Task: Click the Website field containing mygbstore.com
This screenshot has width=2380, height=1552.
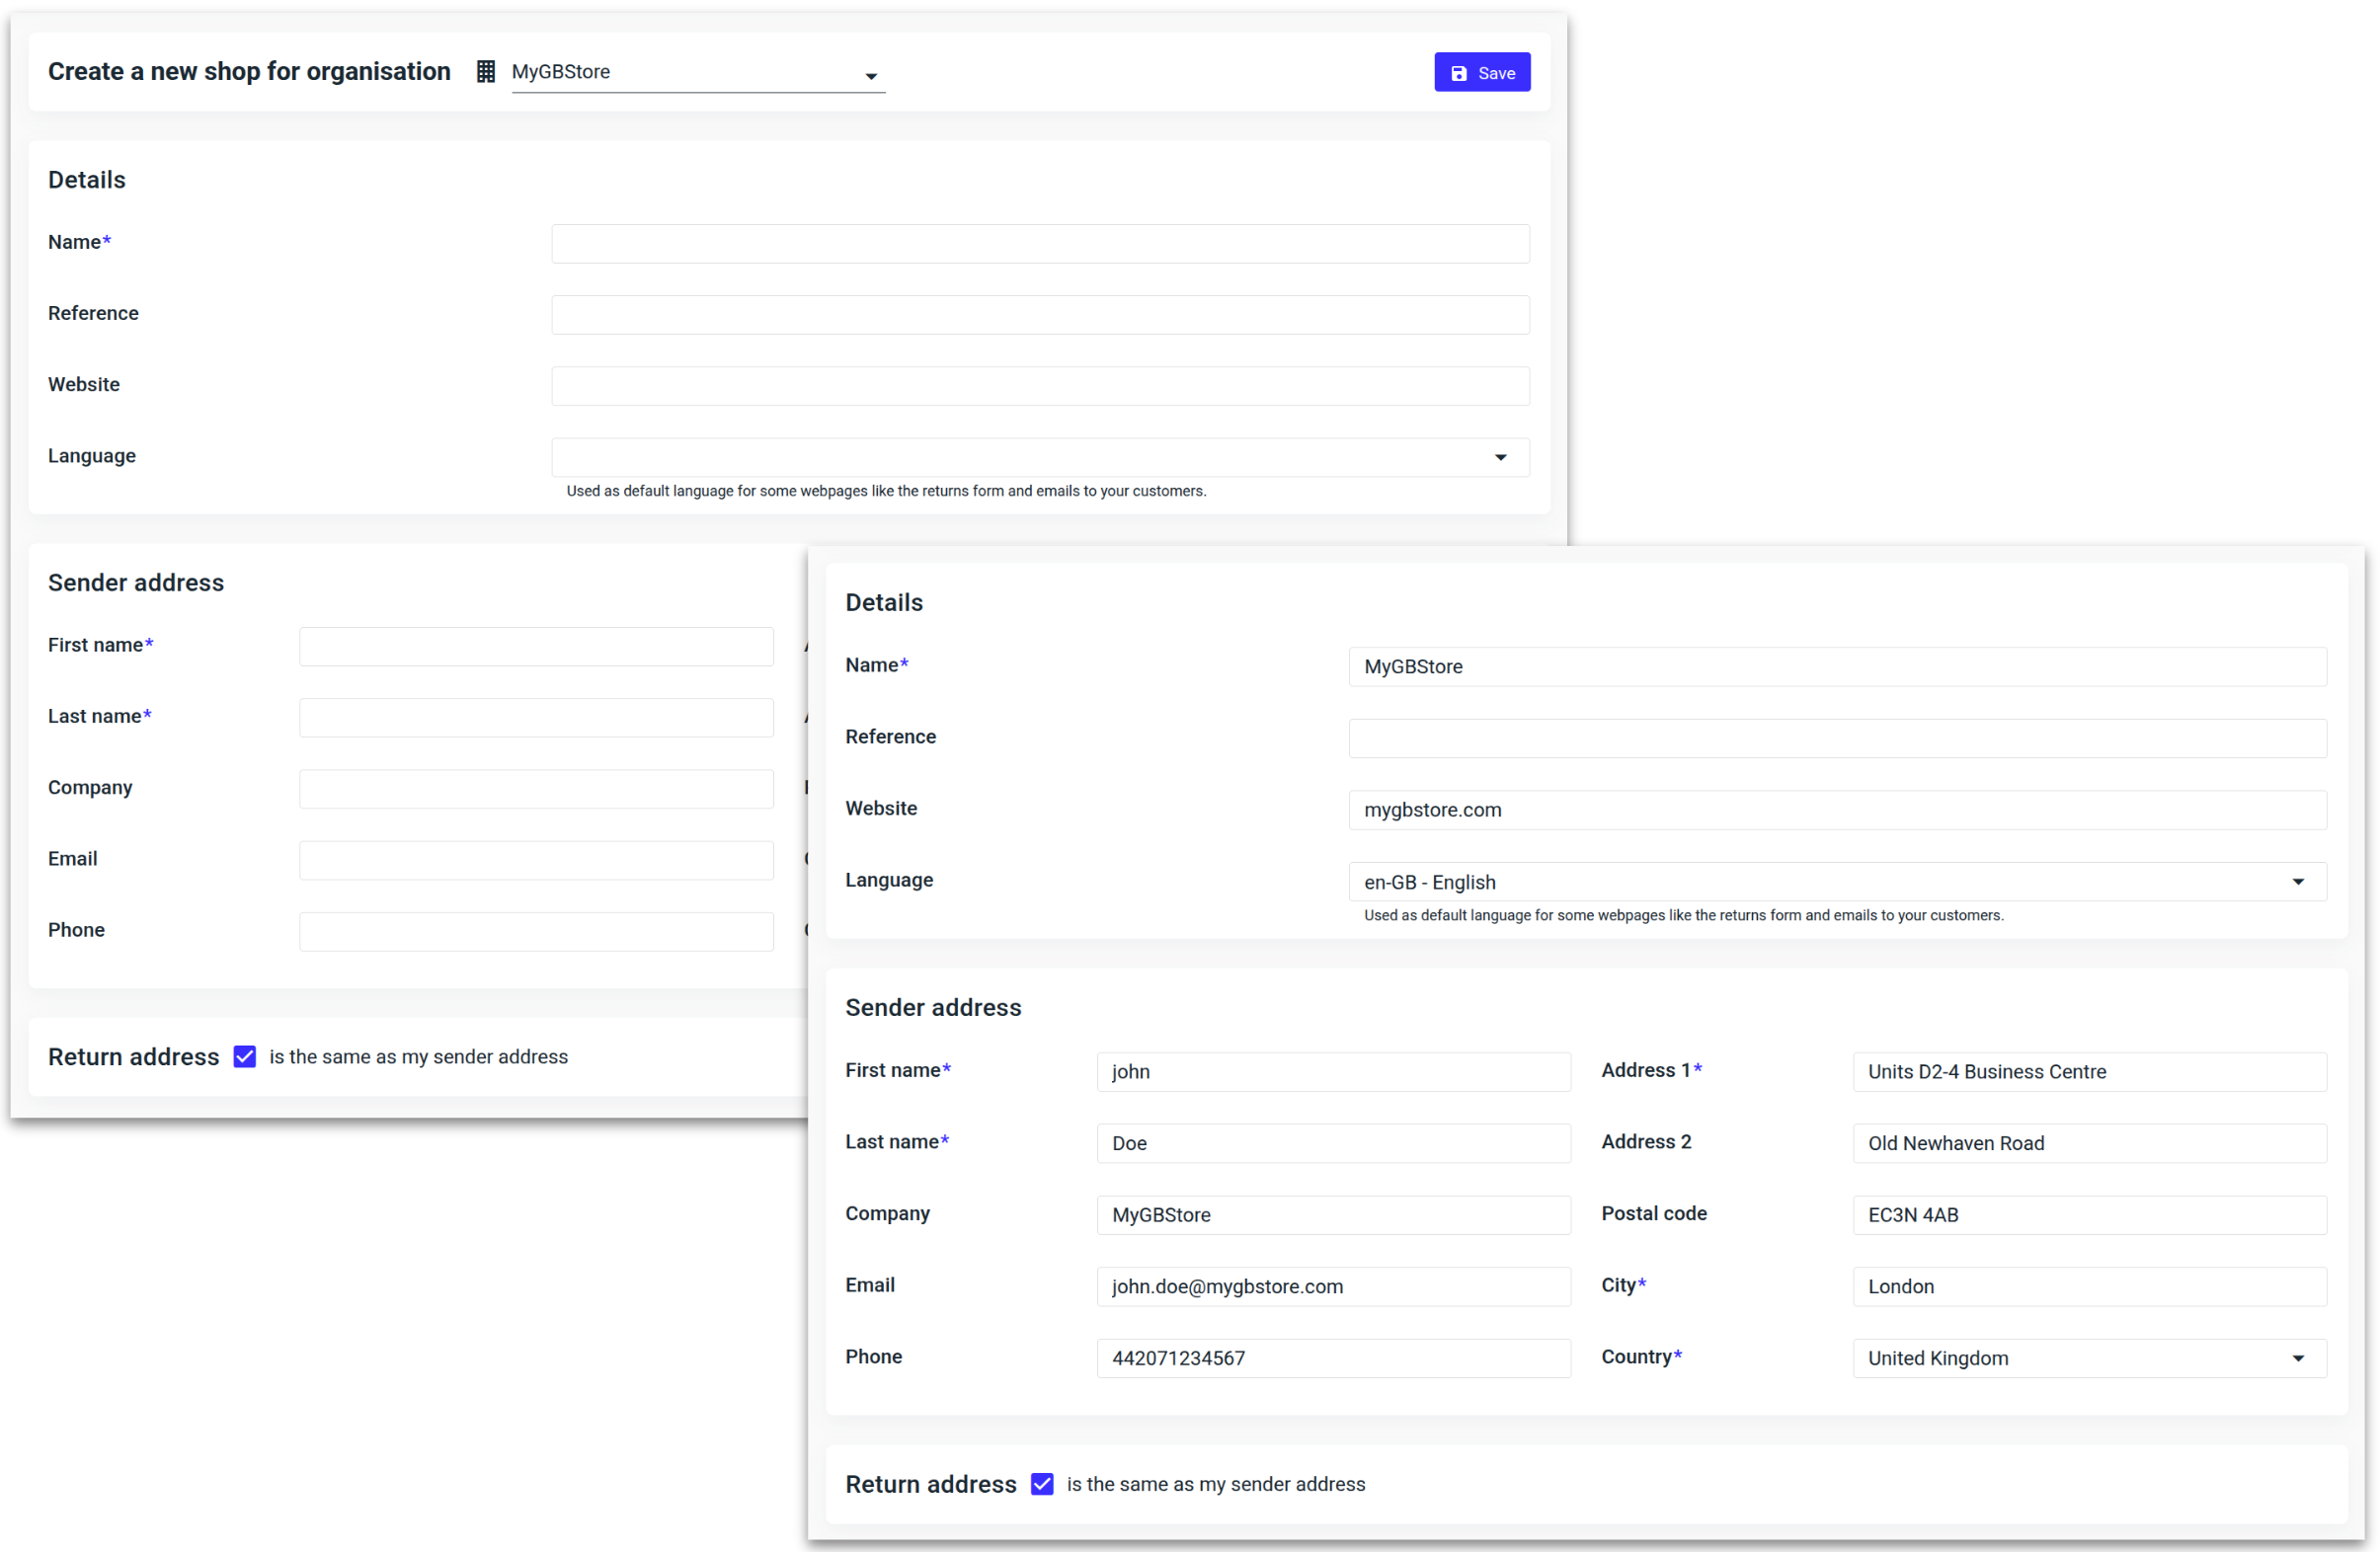Action: pos(1836,810)
